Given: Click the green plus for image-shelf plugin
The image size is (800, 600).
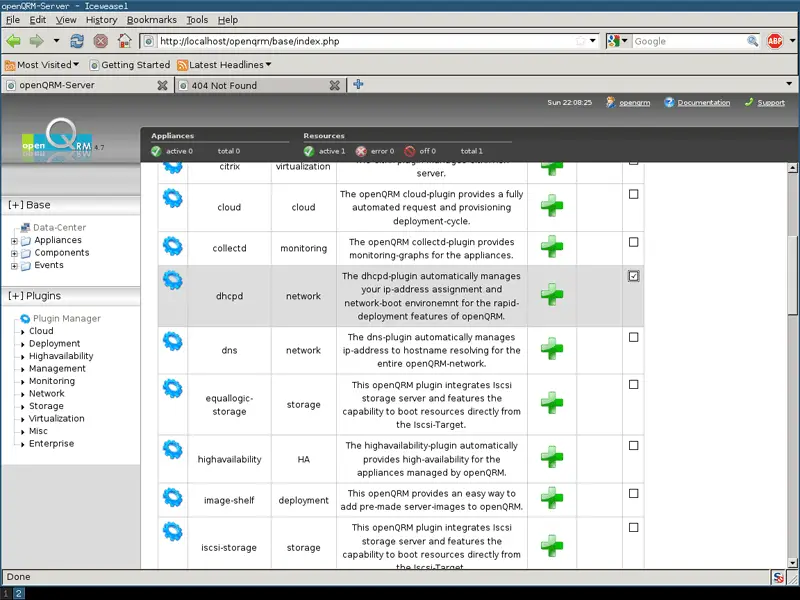Looking at the screenshot, I should tap(551, 498).
